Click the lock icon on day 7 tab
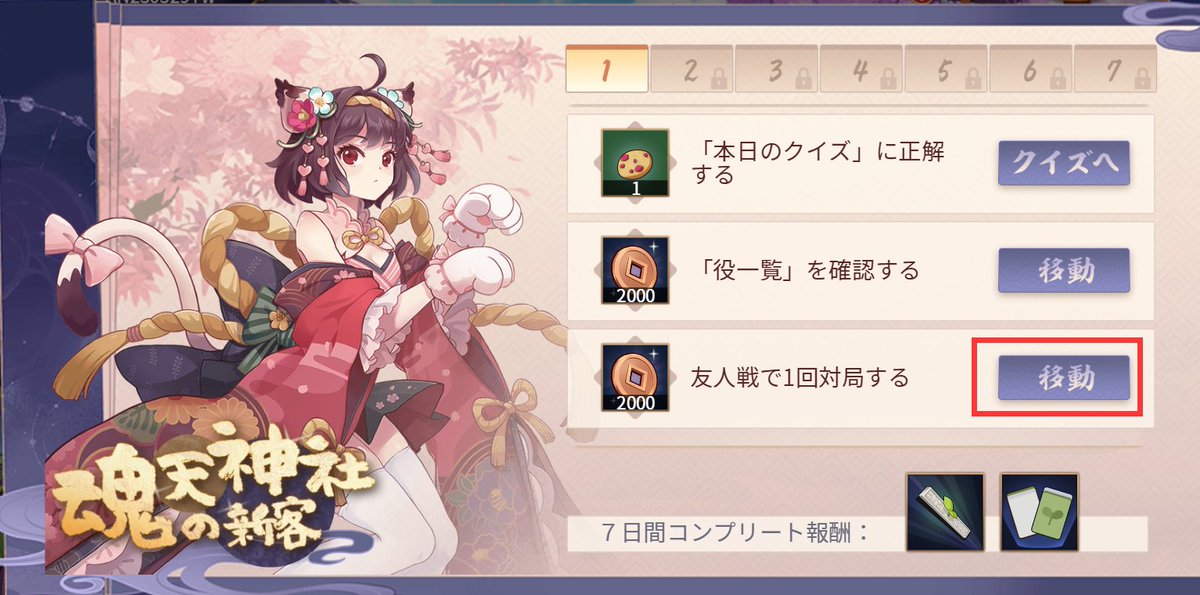The image size is (1200, 595). pos(1138,75)
